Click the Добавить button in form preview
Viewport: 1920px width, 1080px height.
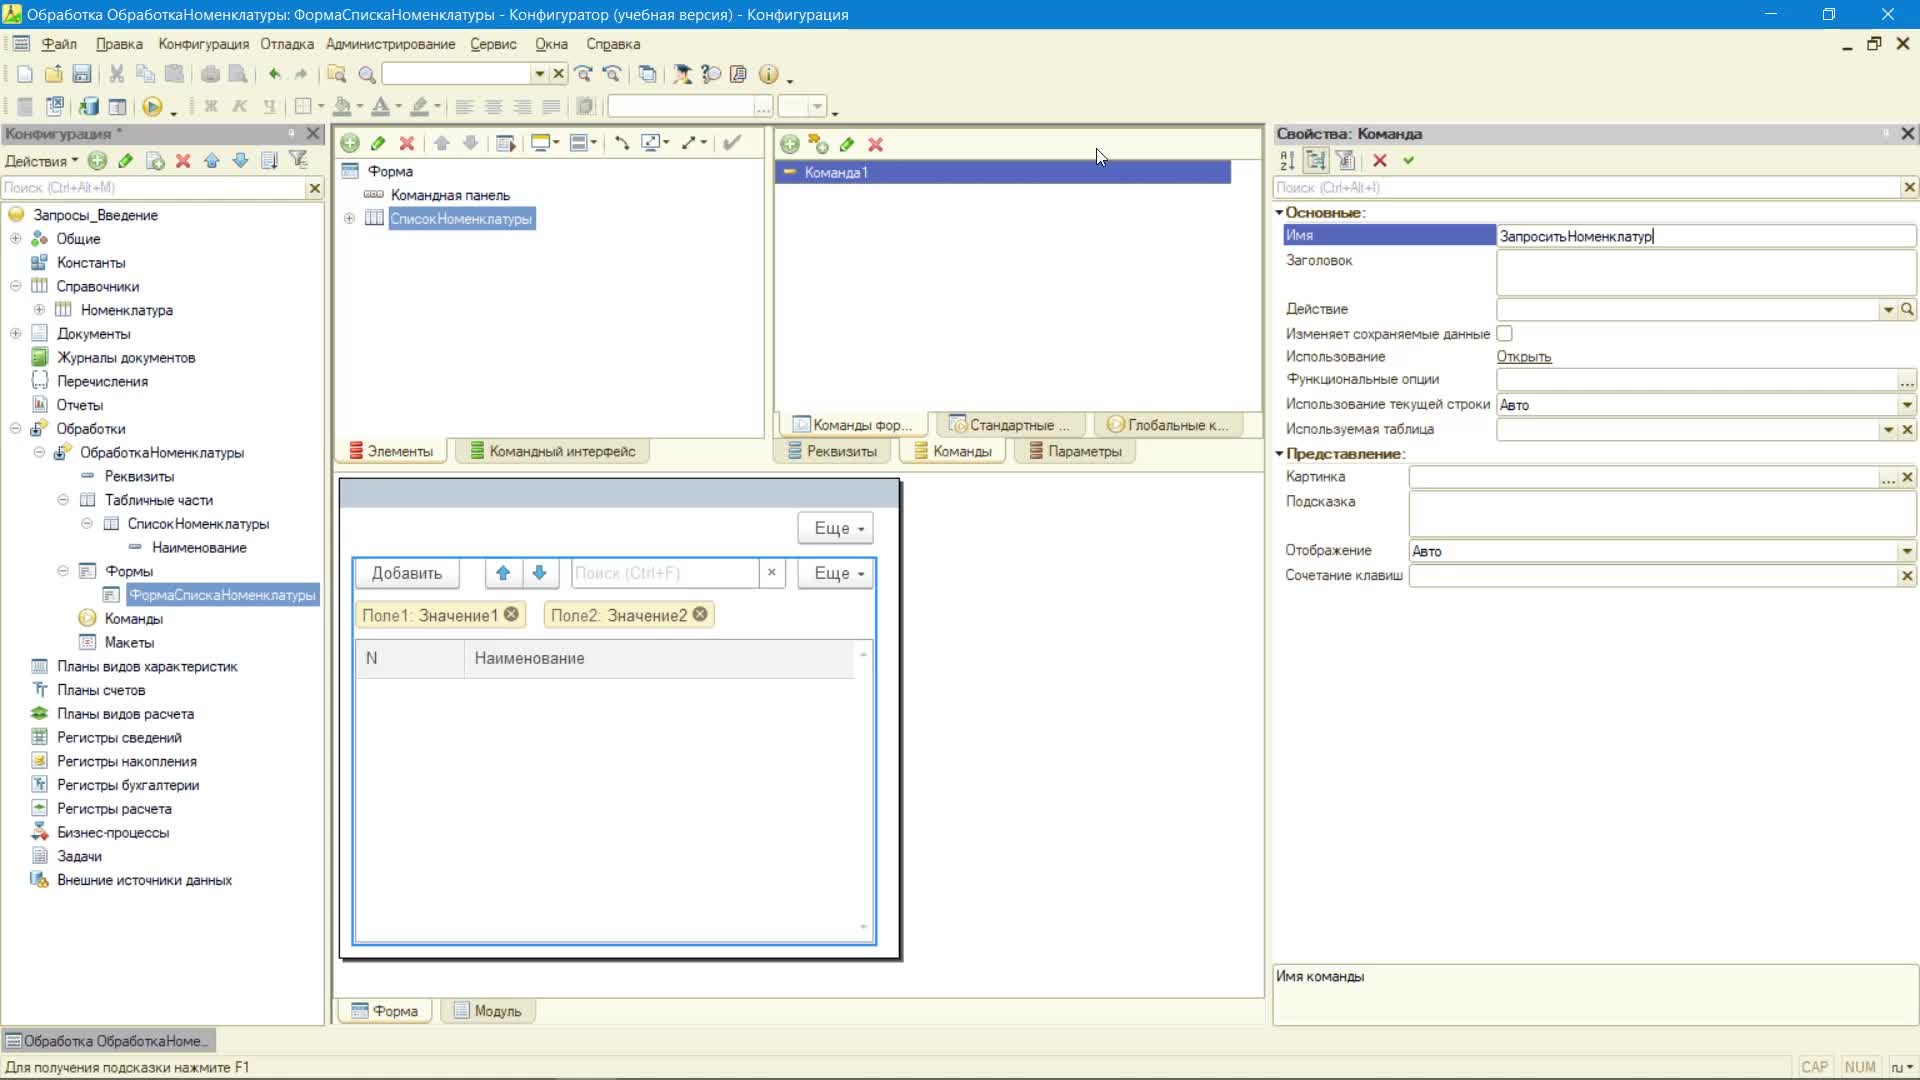[x=407, y=573]
